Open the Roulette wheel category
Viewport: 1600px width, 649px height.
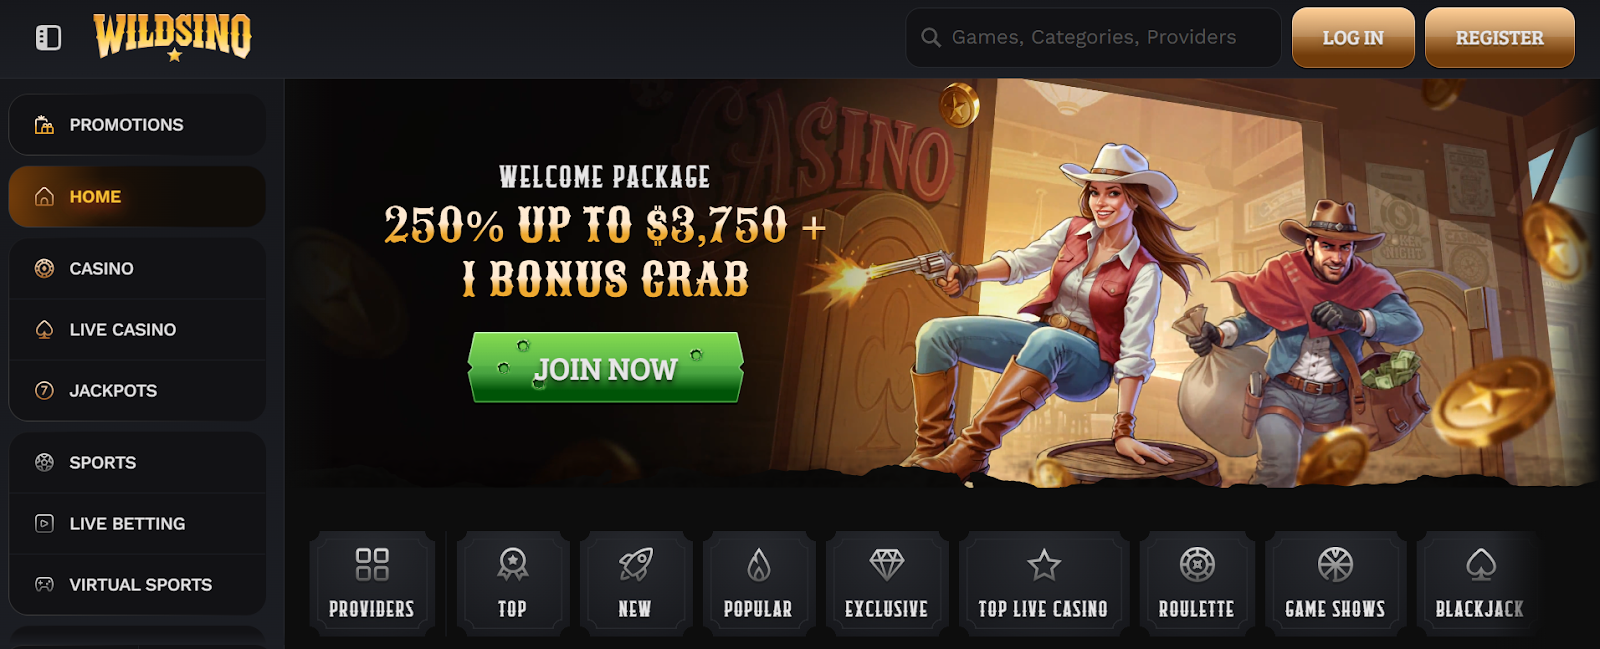tap(1197, 584)
